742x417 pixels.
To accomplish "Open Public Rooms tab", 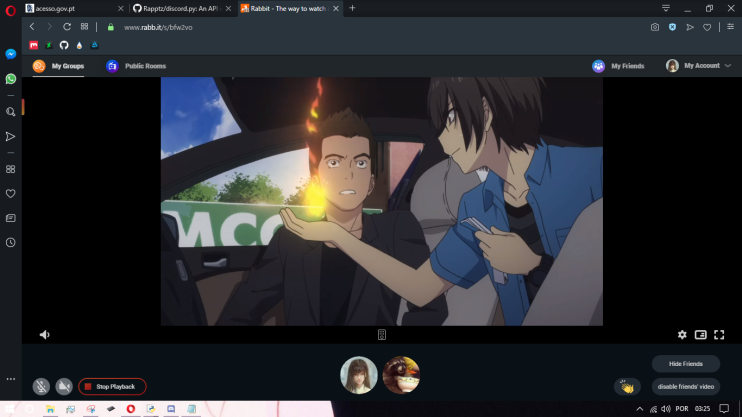I will tap(136, 66).
